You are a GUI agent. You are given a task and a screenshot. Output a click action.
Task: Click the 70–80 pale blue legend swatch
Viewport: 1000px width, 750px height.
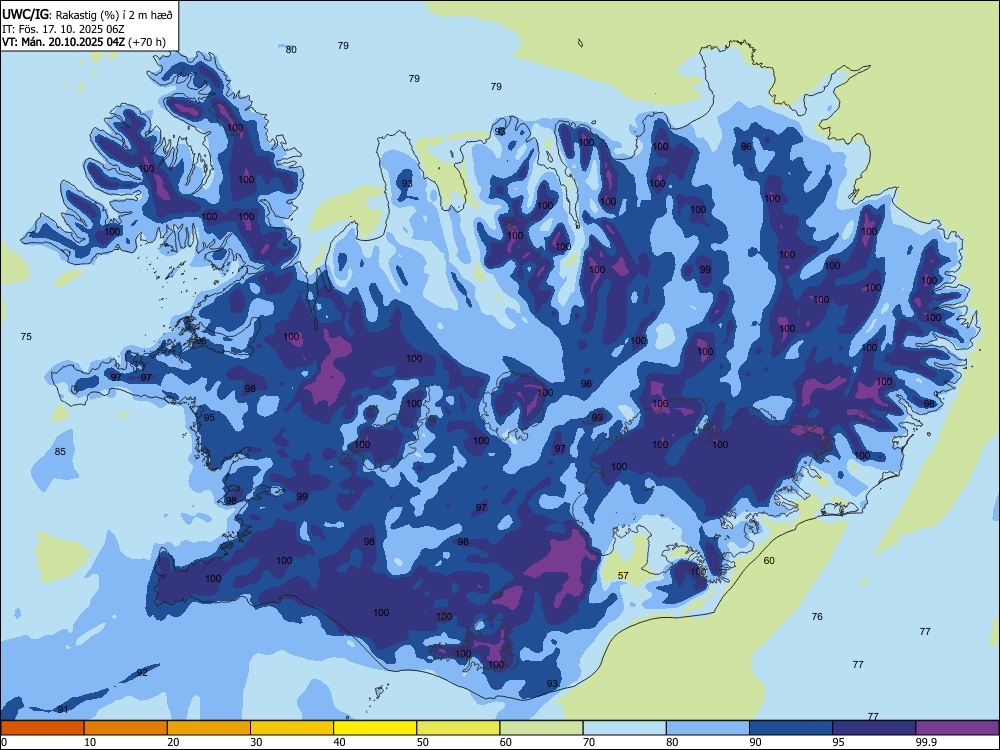pos(624,728)
